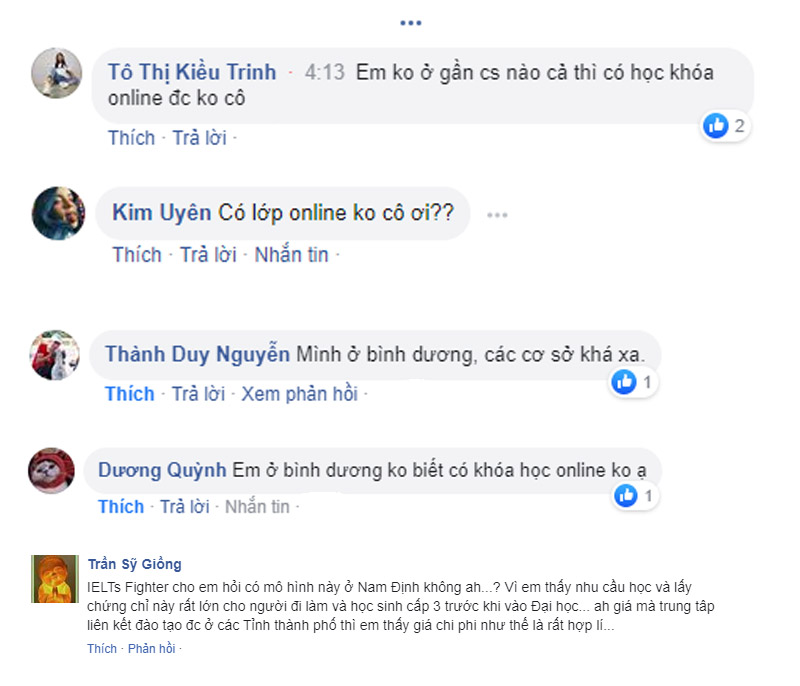Image resolution: width=800 pixels, height=686 pixels.
Task: Toggle Thích under Dương Quỳnh's comment
Action: pyautogui.click(x=121, y=507)
